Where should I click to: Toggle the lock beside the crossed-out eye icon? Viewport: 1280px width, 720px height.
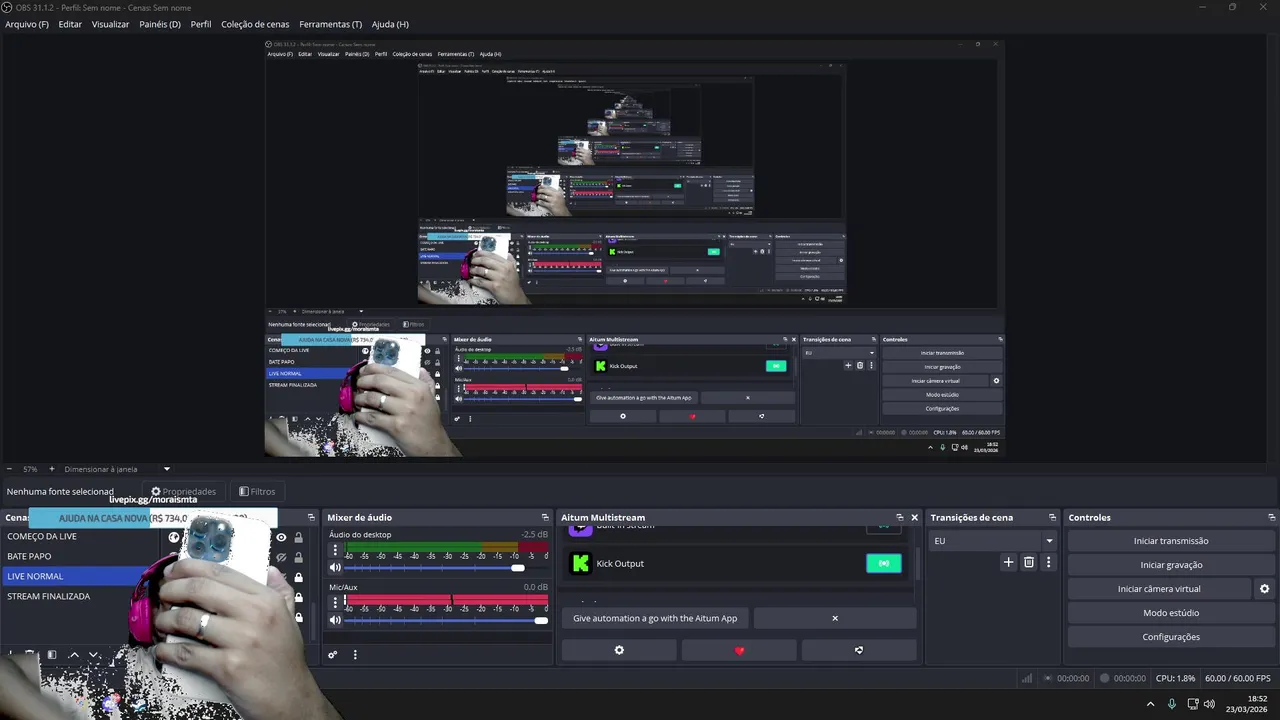coord(298,557)
